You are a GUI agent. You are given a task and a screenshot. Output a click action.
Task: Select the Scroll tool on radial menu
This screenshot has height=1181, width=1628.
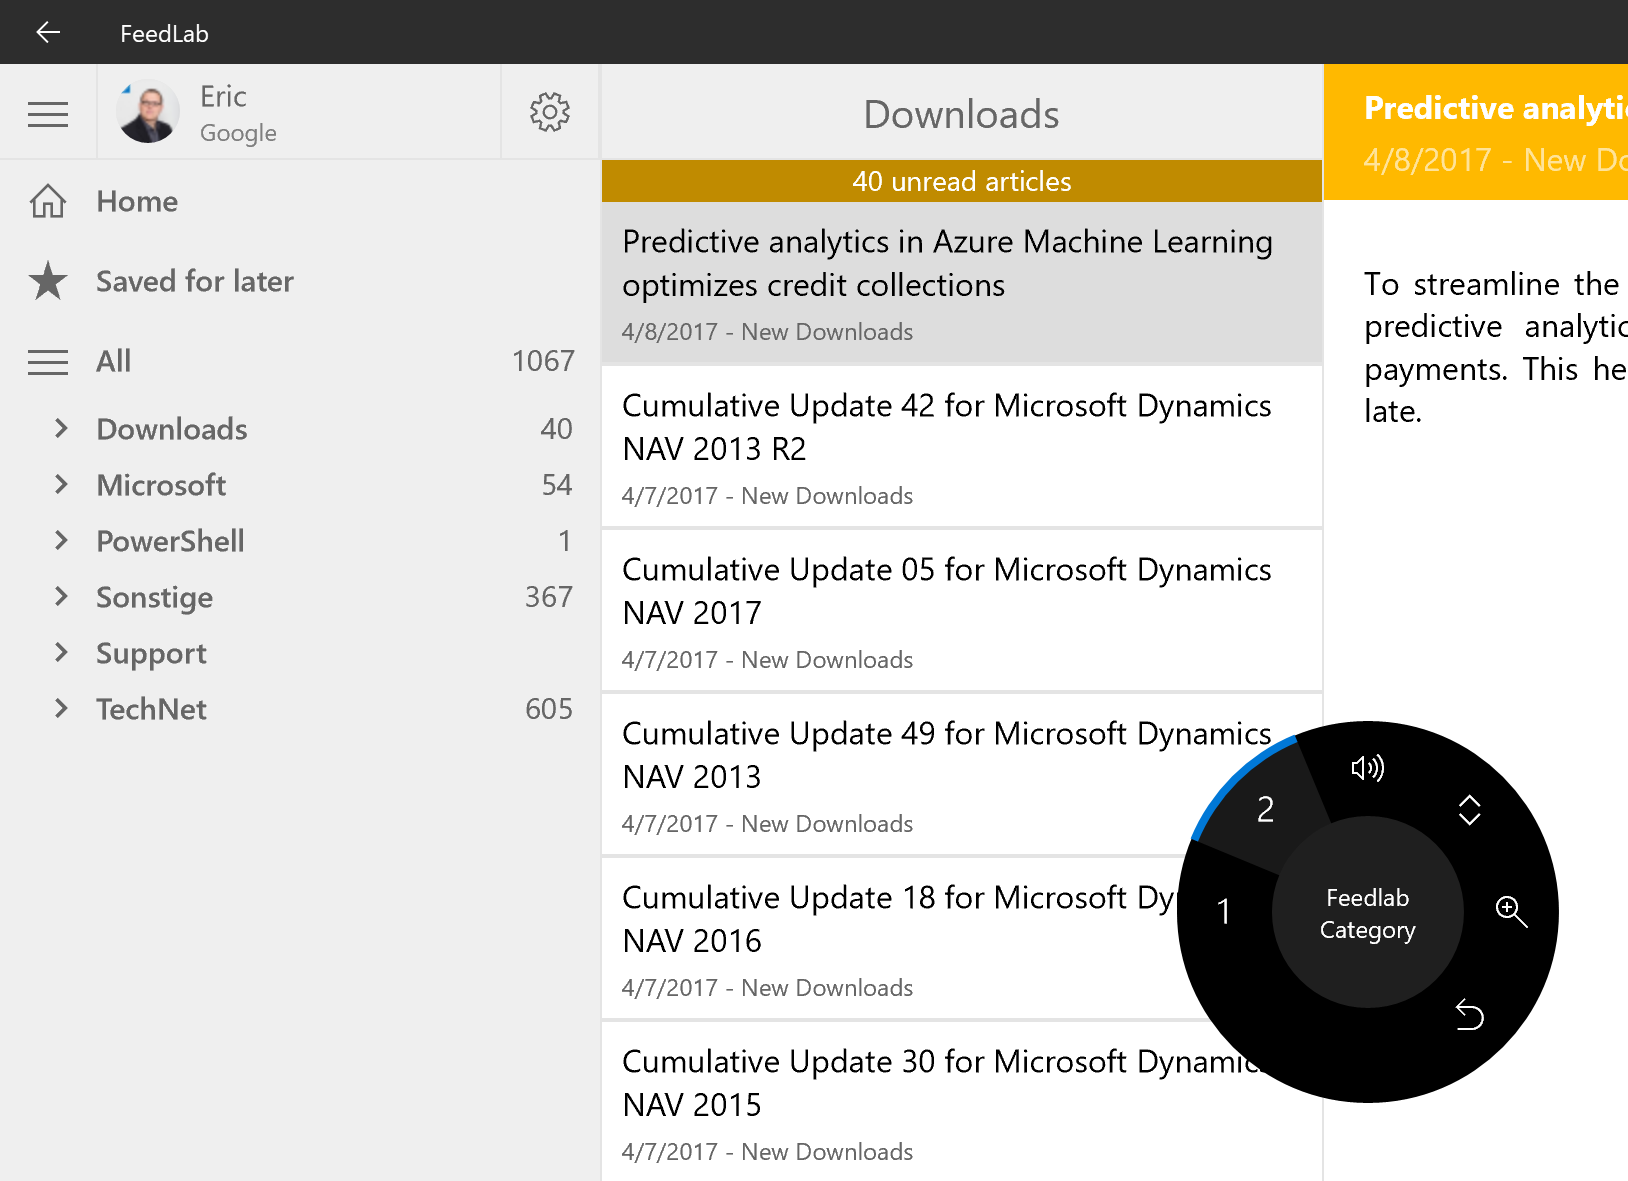click(x=1469, y=810)
